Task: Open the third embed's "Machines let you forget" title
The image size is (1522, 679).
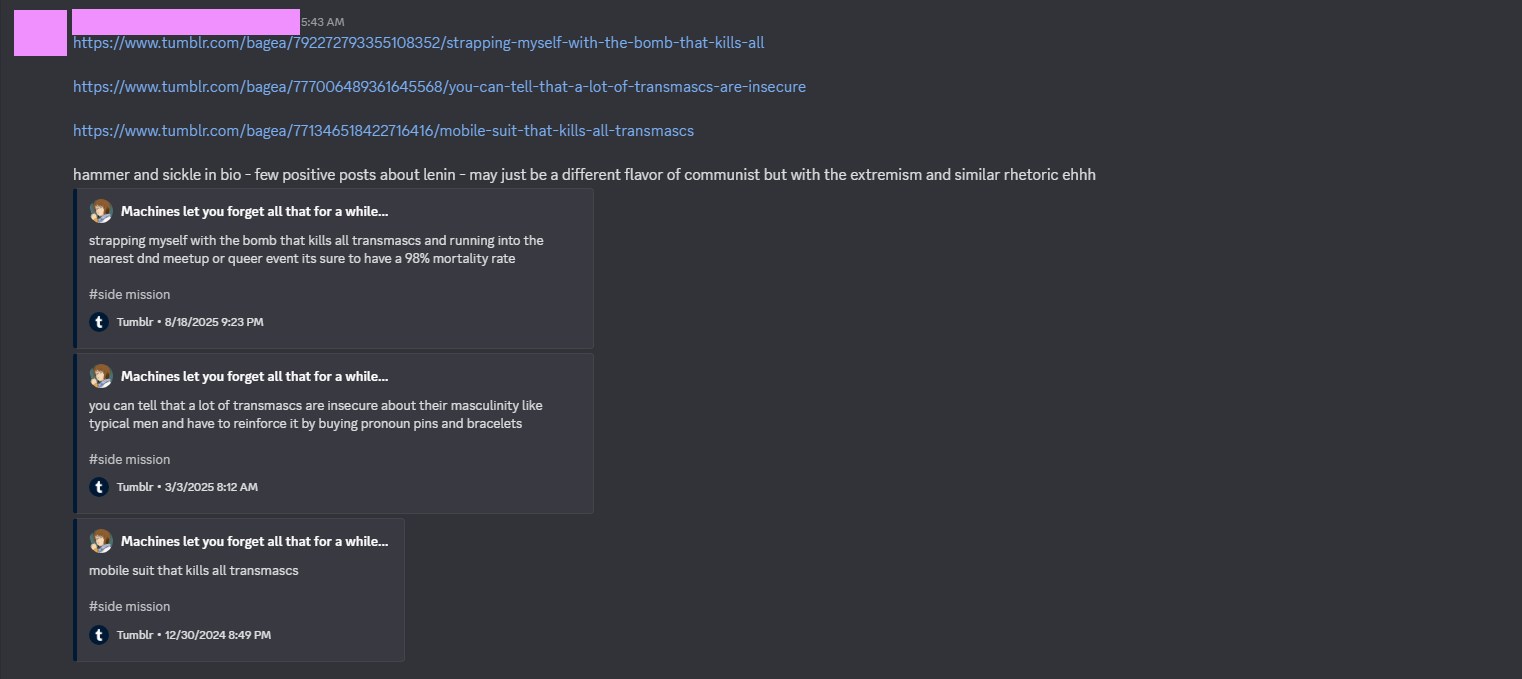Action: point(254,541)
